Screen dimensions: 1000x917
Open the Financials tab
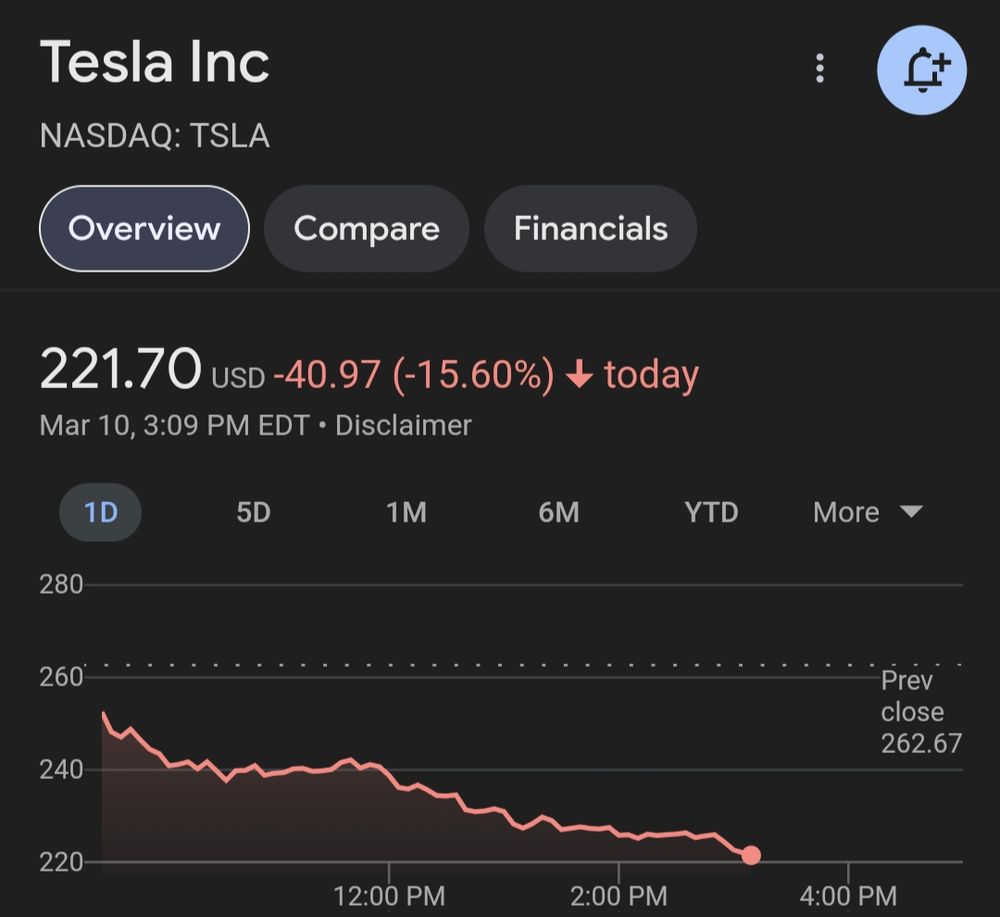pyautogui.click(x=590, y=228)
